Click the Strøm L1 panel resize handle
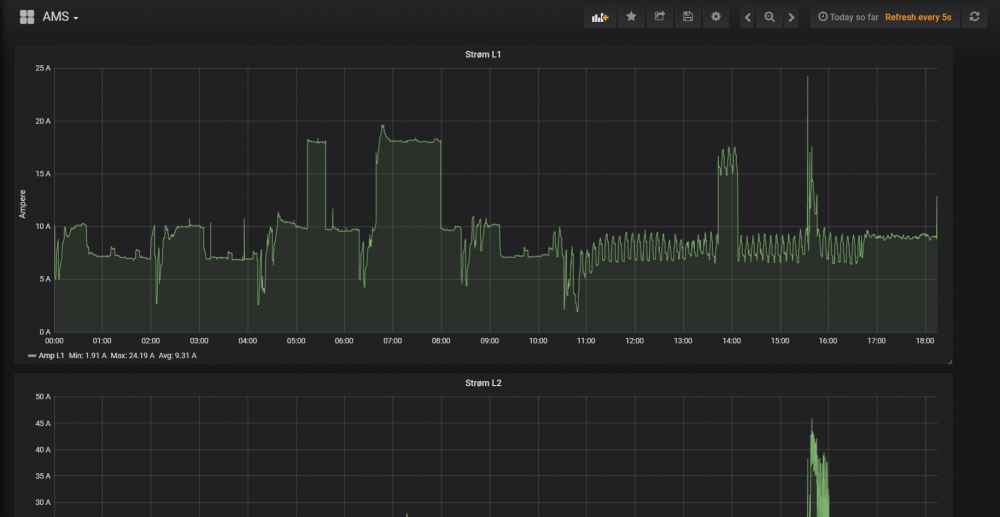Image resolution: width=1000 pixels, height=517 pixels. tap(949, 361)
